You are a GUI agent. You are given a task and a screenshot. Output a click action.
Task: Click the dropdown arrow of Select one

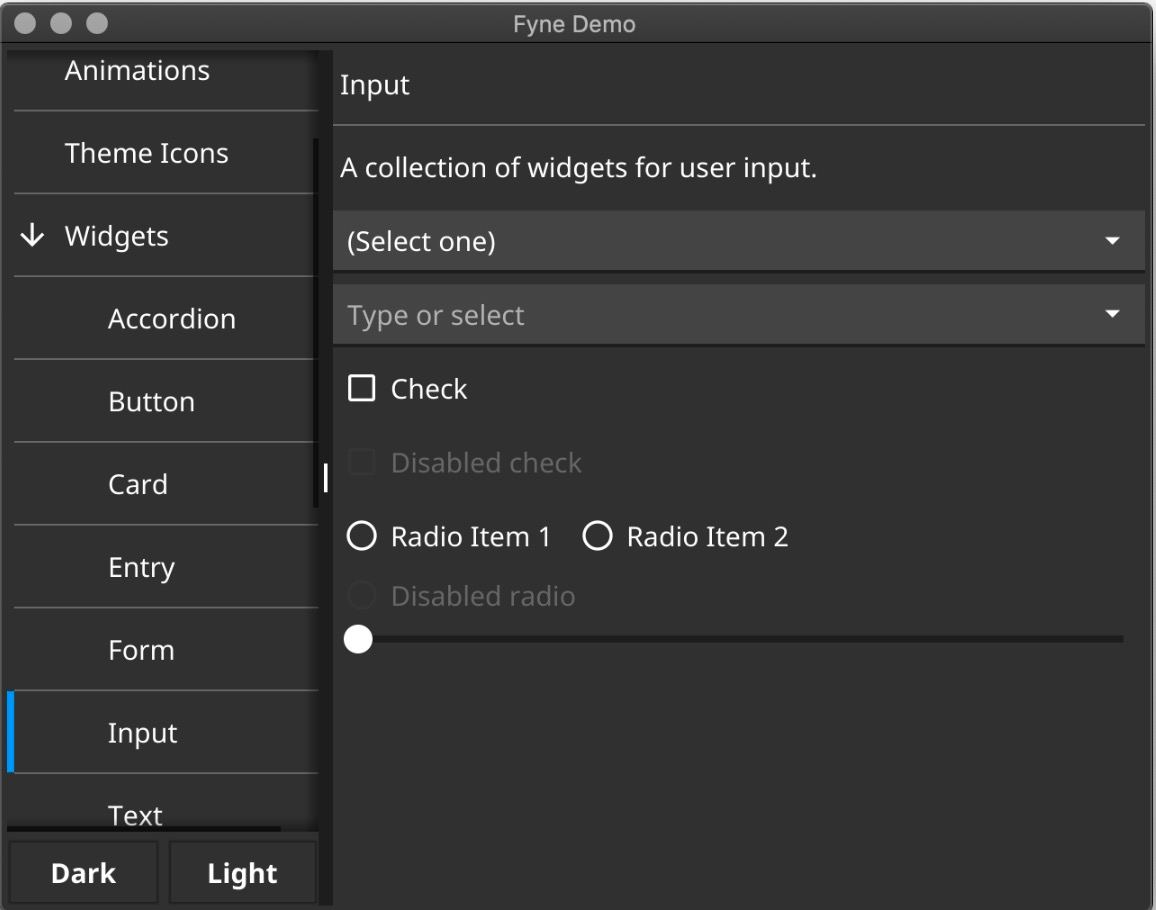click(1112, 240)
